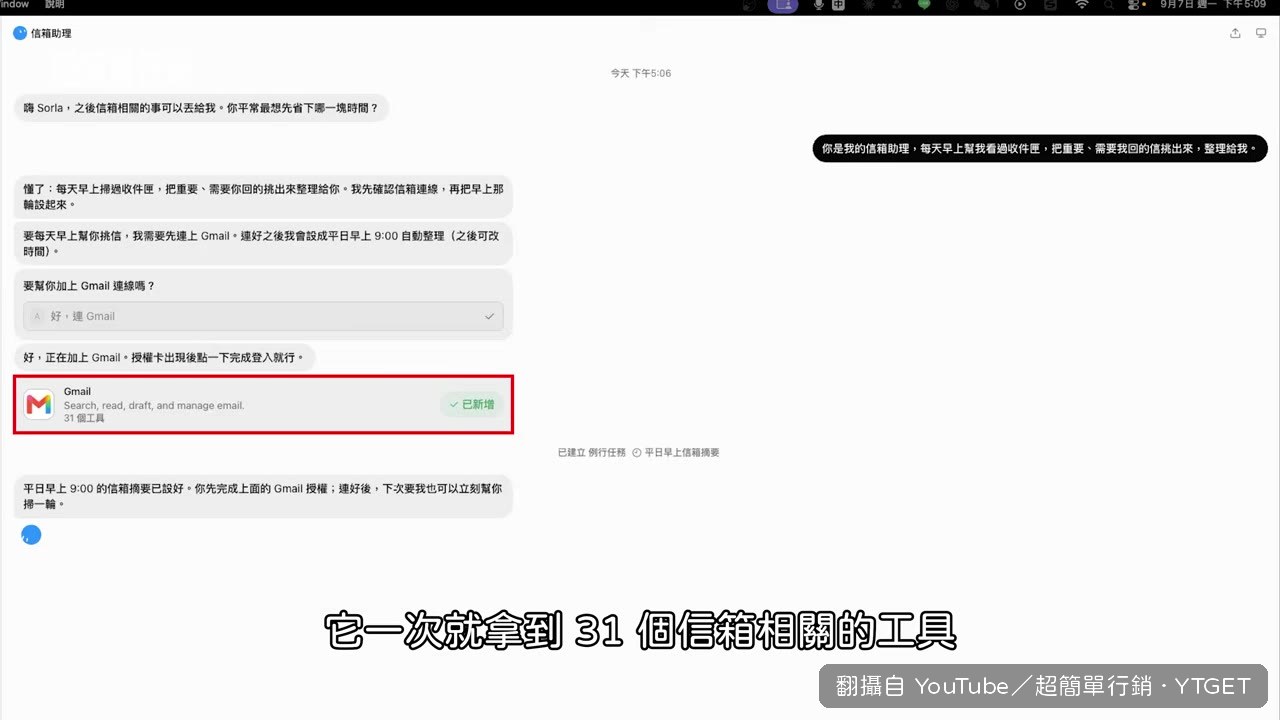
Task: Click the 已新增 status button on Gmail card
Action: coord(472,405)
